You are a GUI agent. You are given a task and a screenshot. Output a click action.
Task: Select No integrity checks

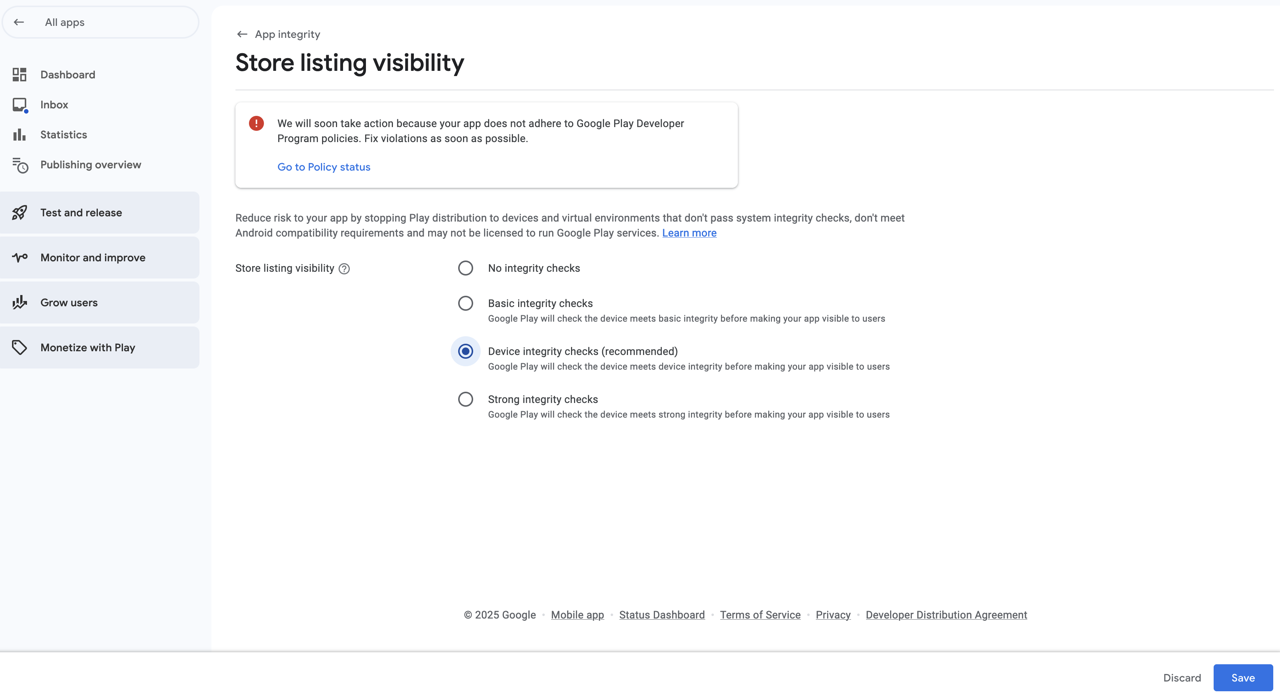[465, 268]
